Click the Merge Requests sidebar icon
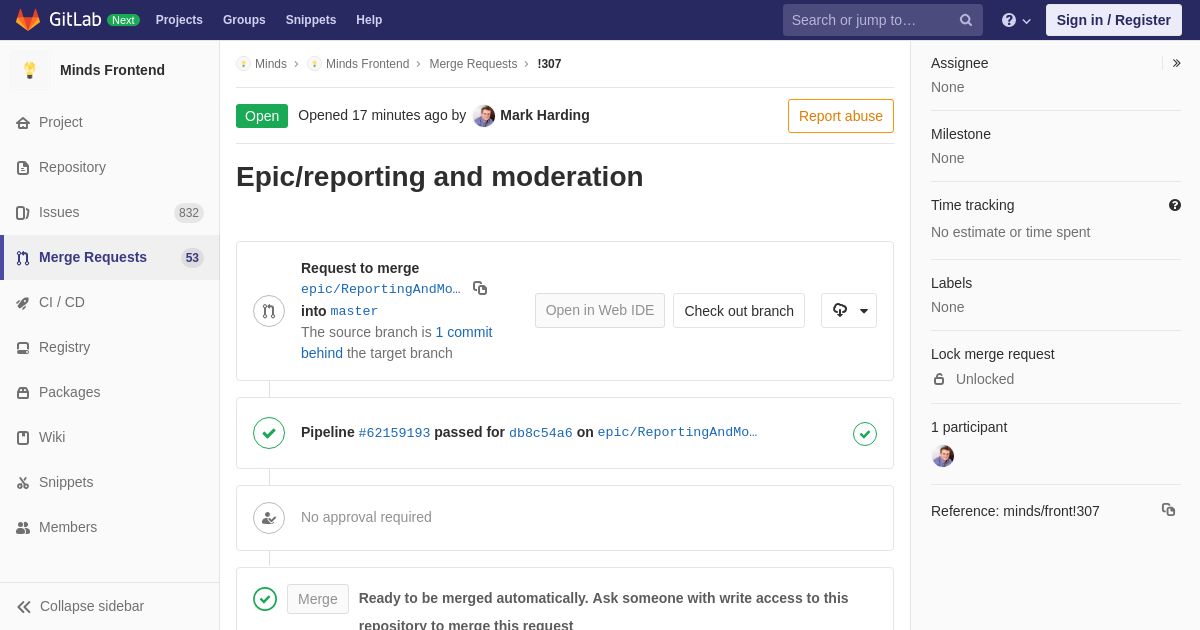 pos(23,258)
